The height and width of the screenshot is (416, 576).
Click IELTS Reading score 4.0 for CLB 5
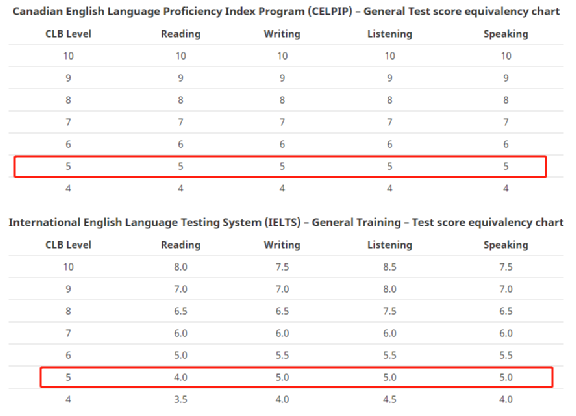(x=181, y=377)
